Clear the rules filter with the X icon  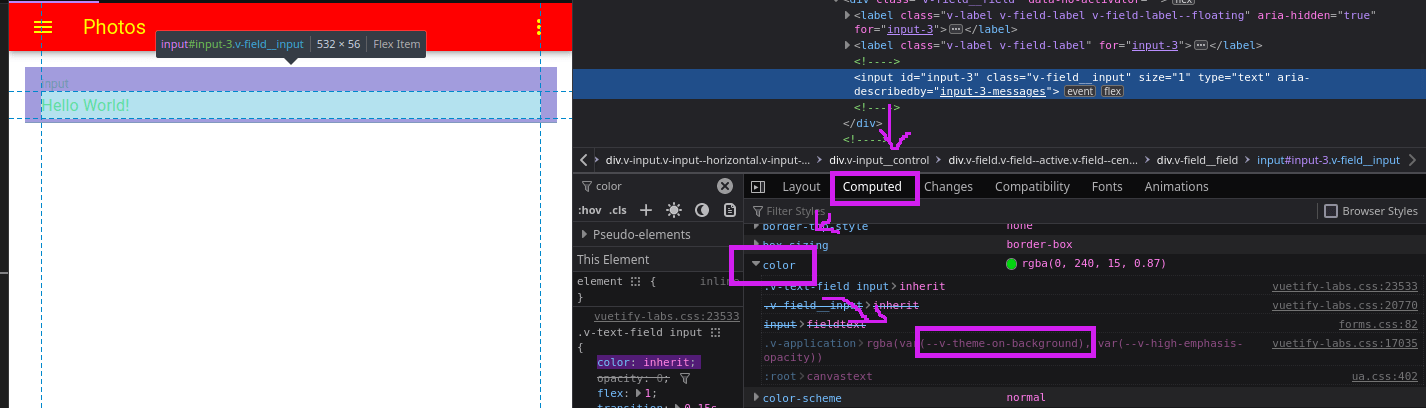[x=725, y=186]
